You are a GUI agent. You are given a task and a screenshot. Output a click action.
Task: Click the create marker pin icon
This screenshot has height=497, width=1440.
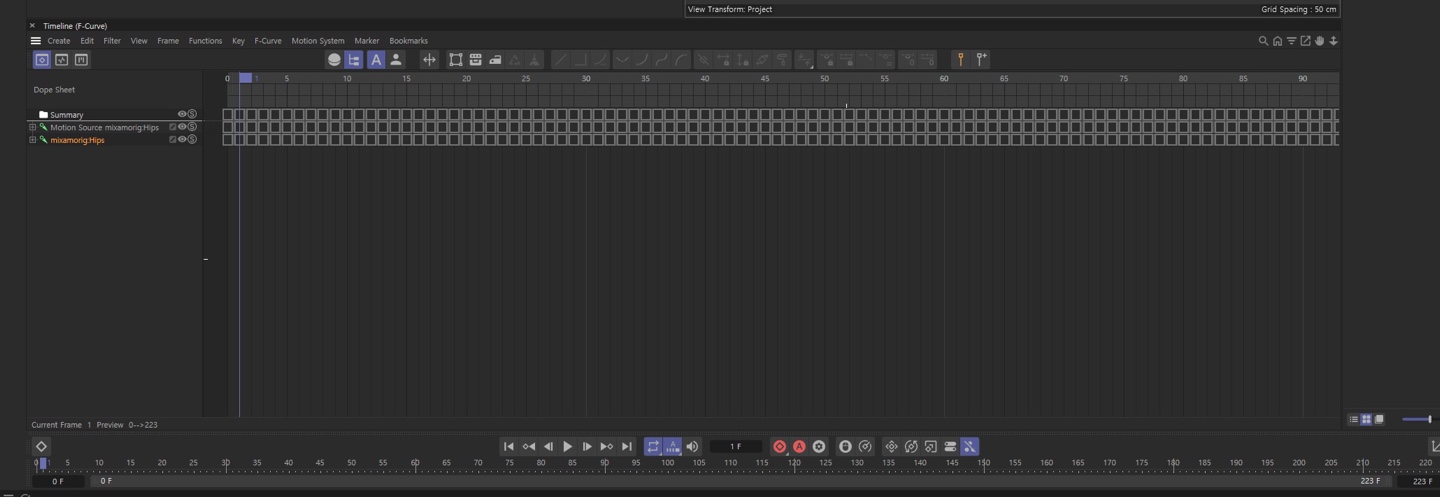(961, 60)
